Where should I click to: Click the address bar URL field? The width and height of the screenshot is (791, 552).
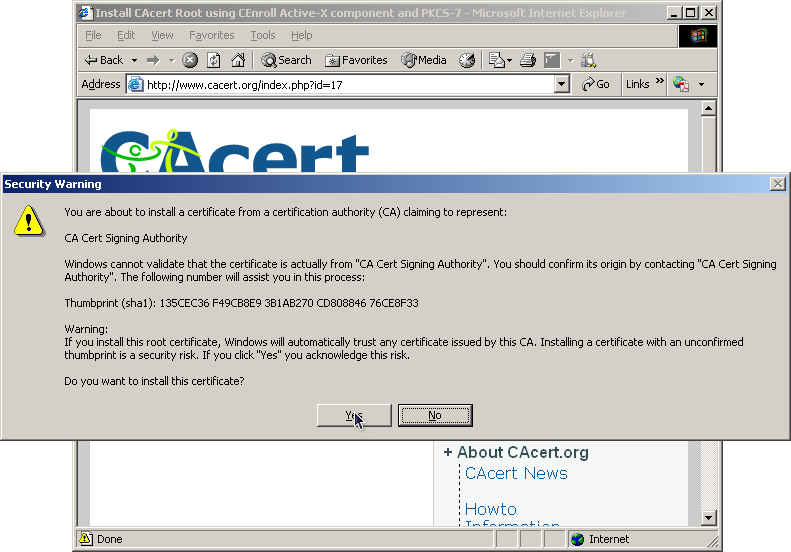(x=348, y=85)
